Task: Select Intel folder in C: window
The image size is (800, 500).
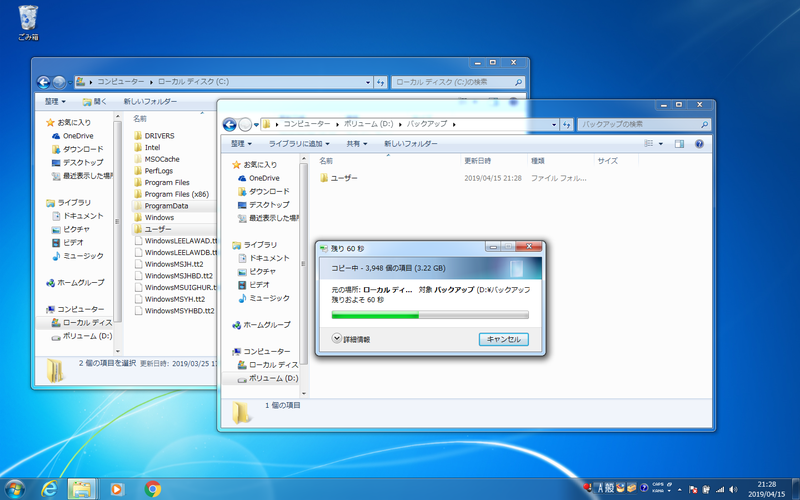Action: click(147, 147)
